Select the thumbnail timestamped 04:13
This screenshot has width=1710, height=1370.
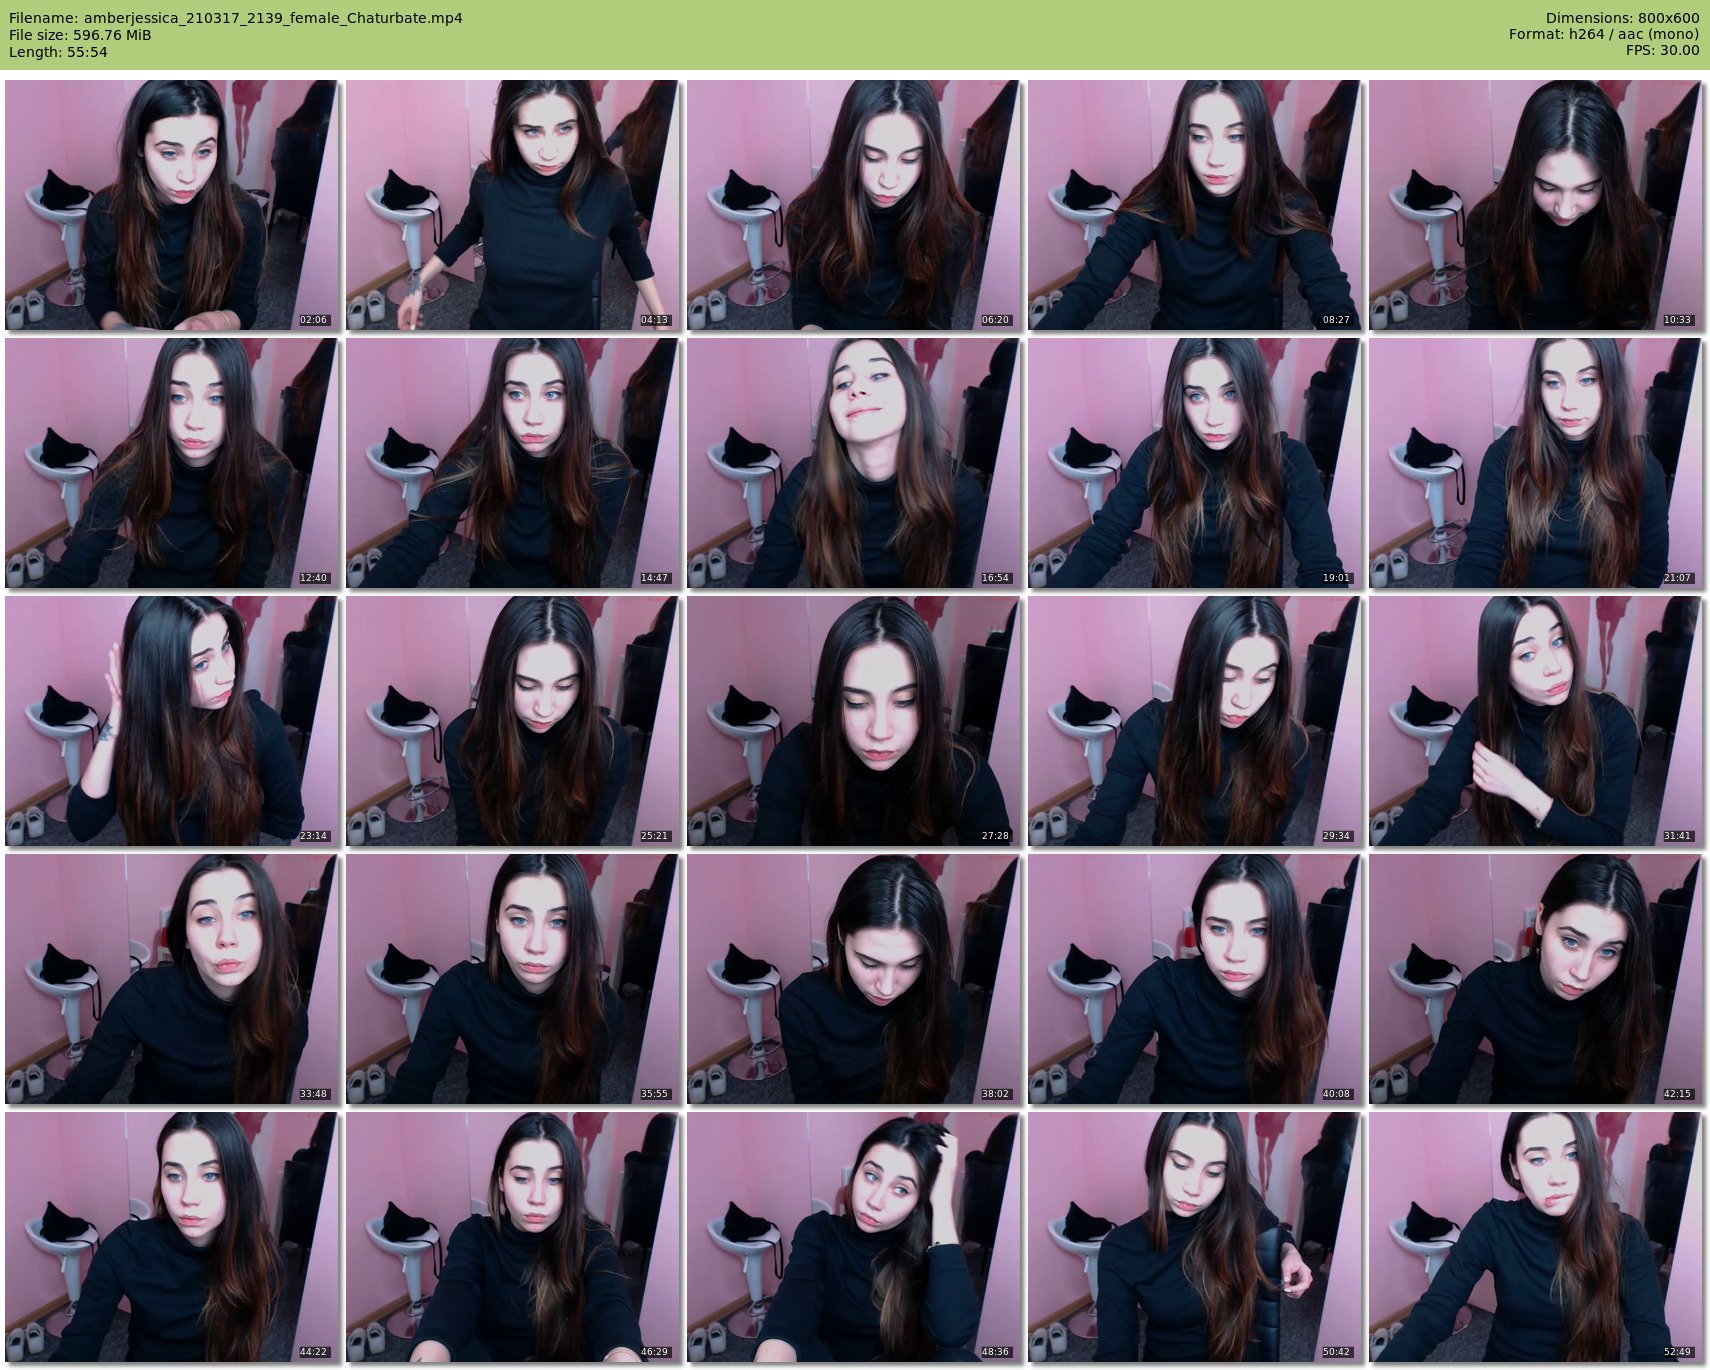tap(513, 205)
